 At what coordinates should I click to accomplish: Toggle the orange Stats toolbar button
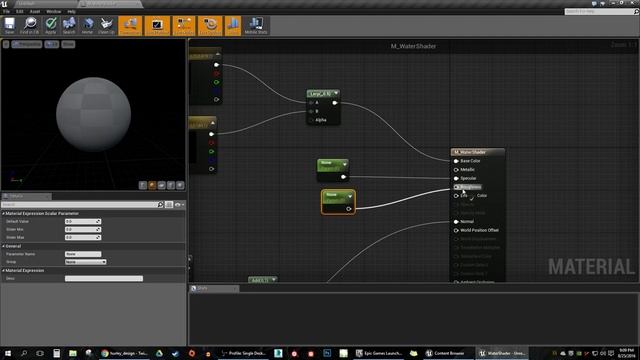tap(233, 25)
